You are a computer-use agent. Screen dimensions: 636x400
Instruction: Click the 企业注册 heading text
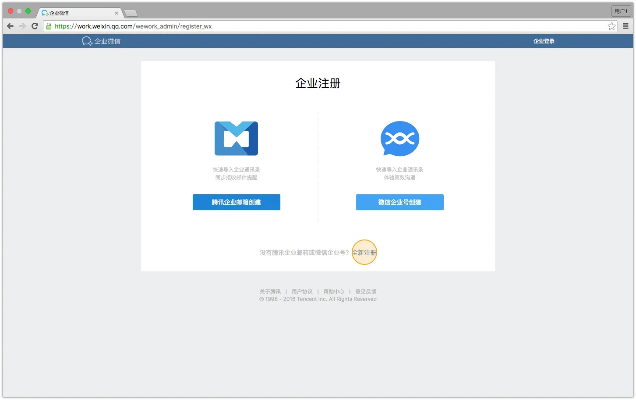click(x=318, y=83)
